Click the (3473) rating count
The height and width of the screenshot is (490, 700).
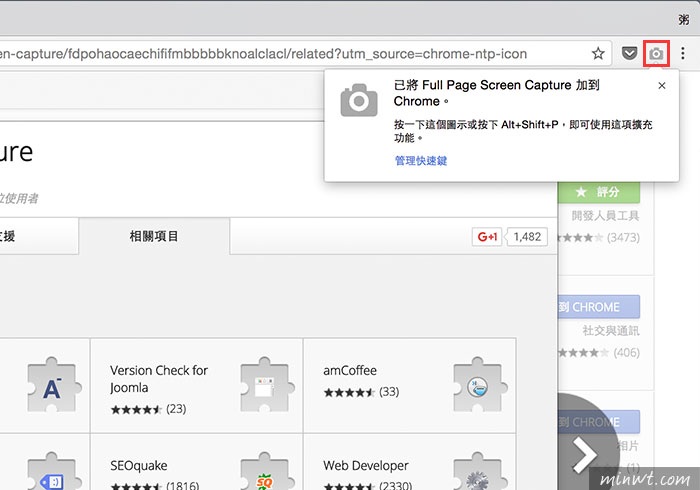coord(623,237)
